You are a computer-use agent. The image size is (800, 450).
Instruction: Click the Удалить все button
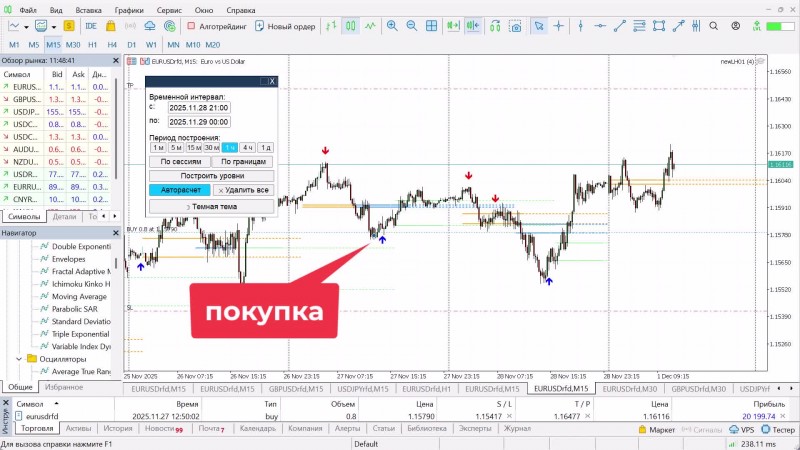point(243,190)
